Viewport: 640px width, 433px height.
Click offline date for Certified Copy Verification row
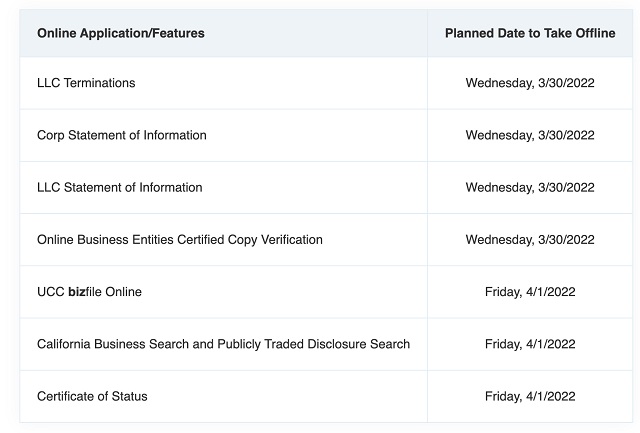[530, 240]
